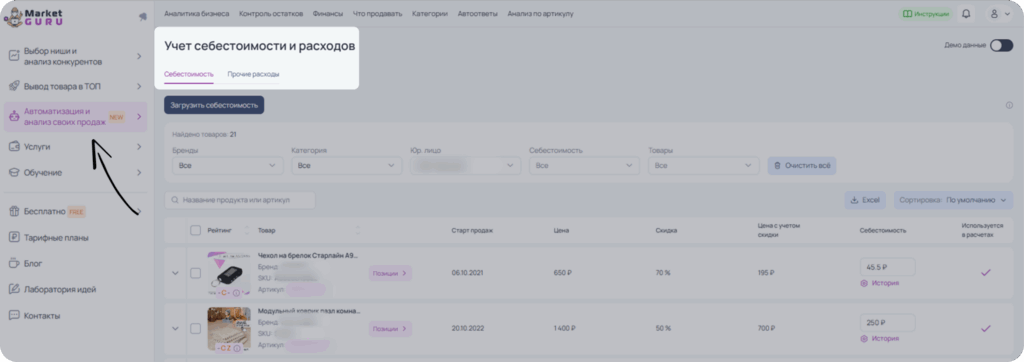Open Чехол на брелок product thumbnail
The width and height of the screenshot is (1024, 362).
229,273
